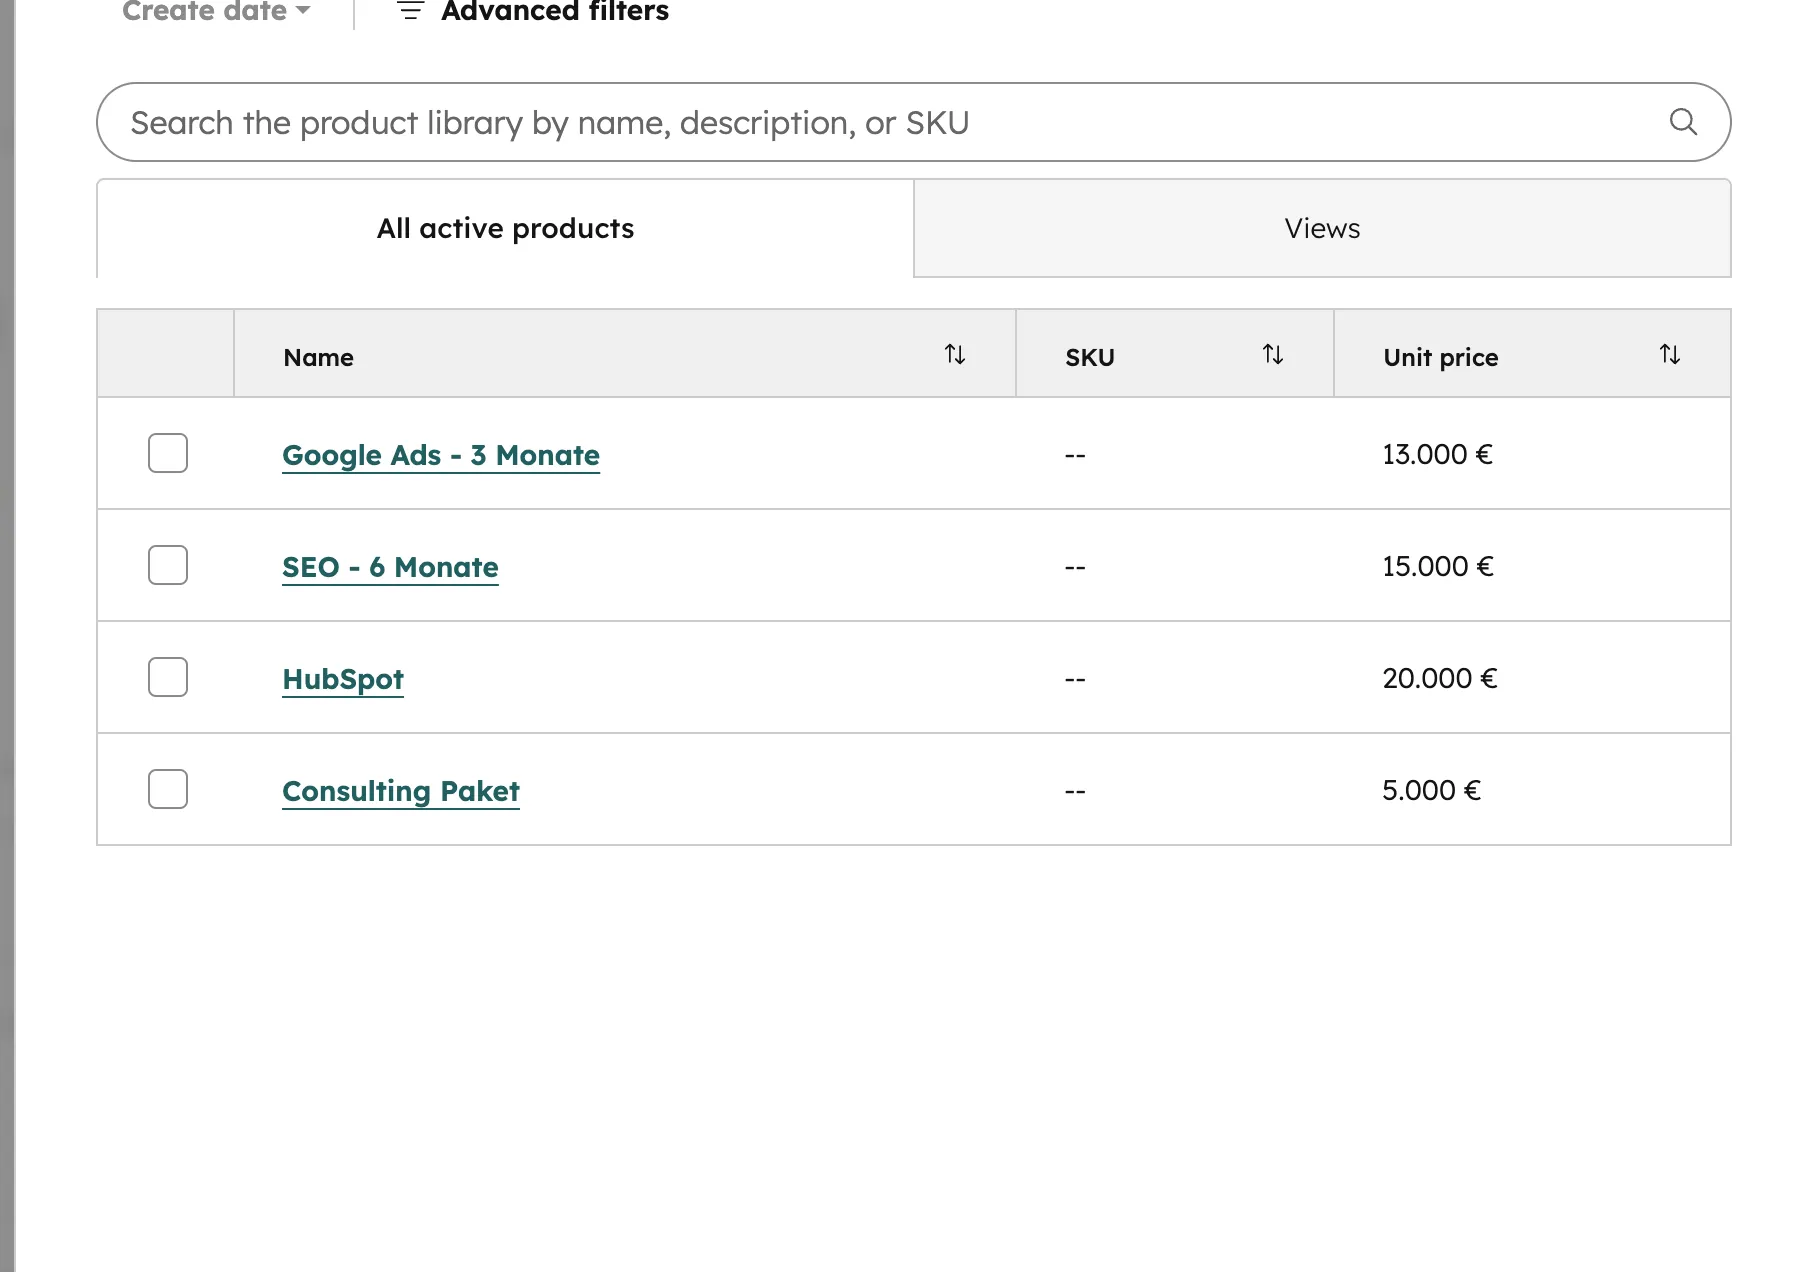
Task: Sort the Name column using its sort icon
Action: [955, 354]
